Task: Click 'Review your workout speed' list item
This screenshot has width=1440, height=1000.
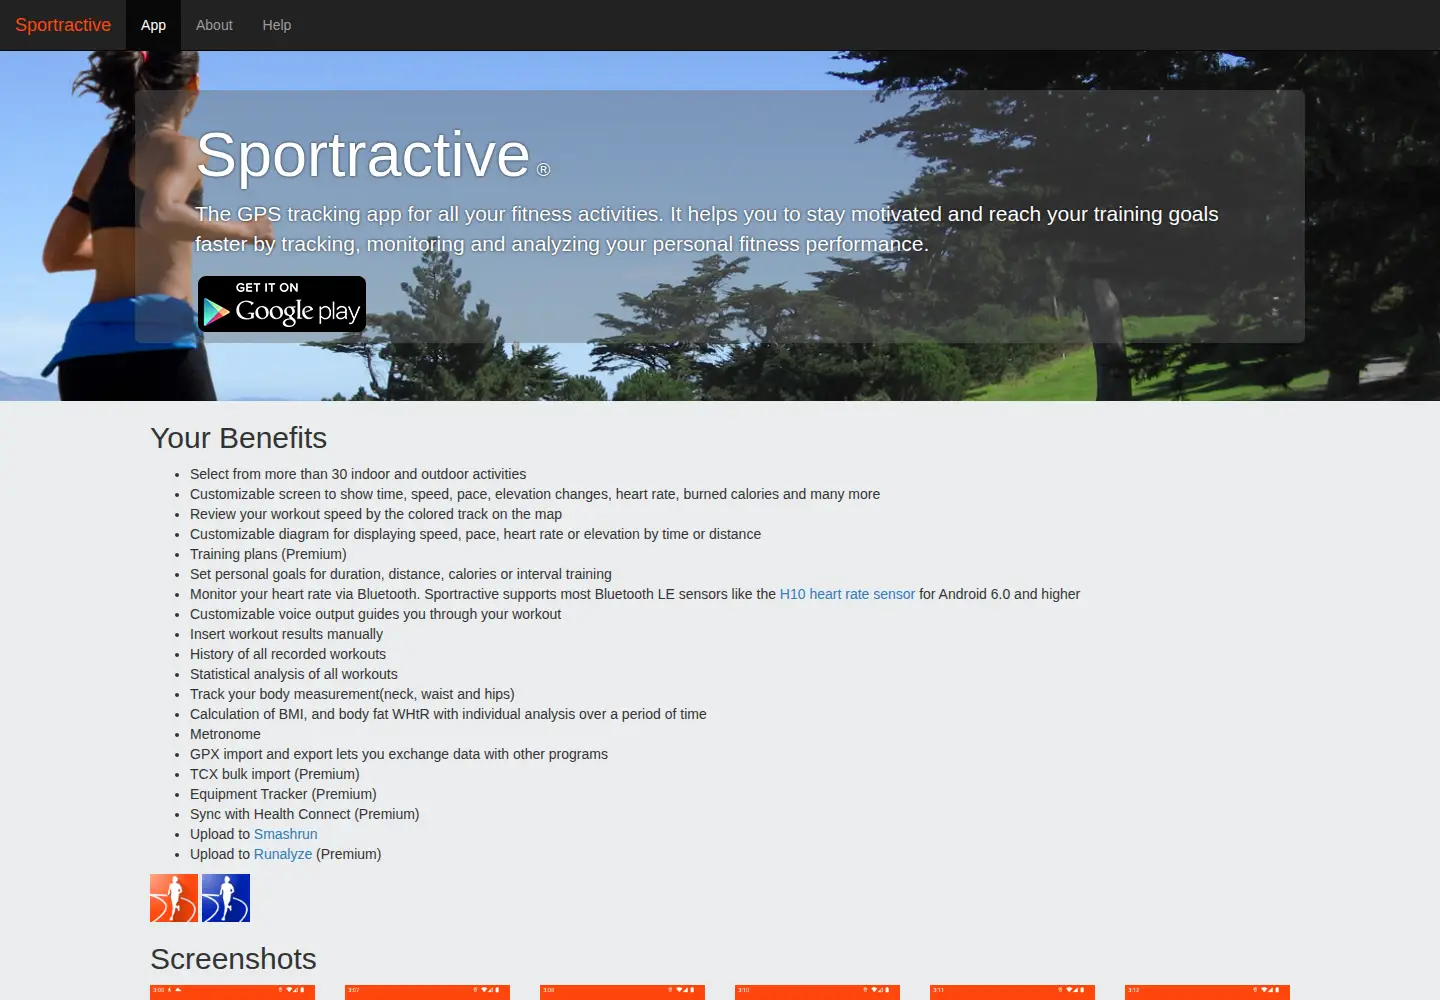Action: (376, 514)
